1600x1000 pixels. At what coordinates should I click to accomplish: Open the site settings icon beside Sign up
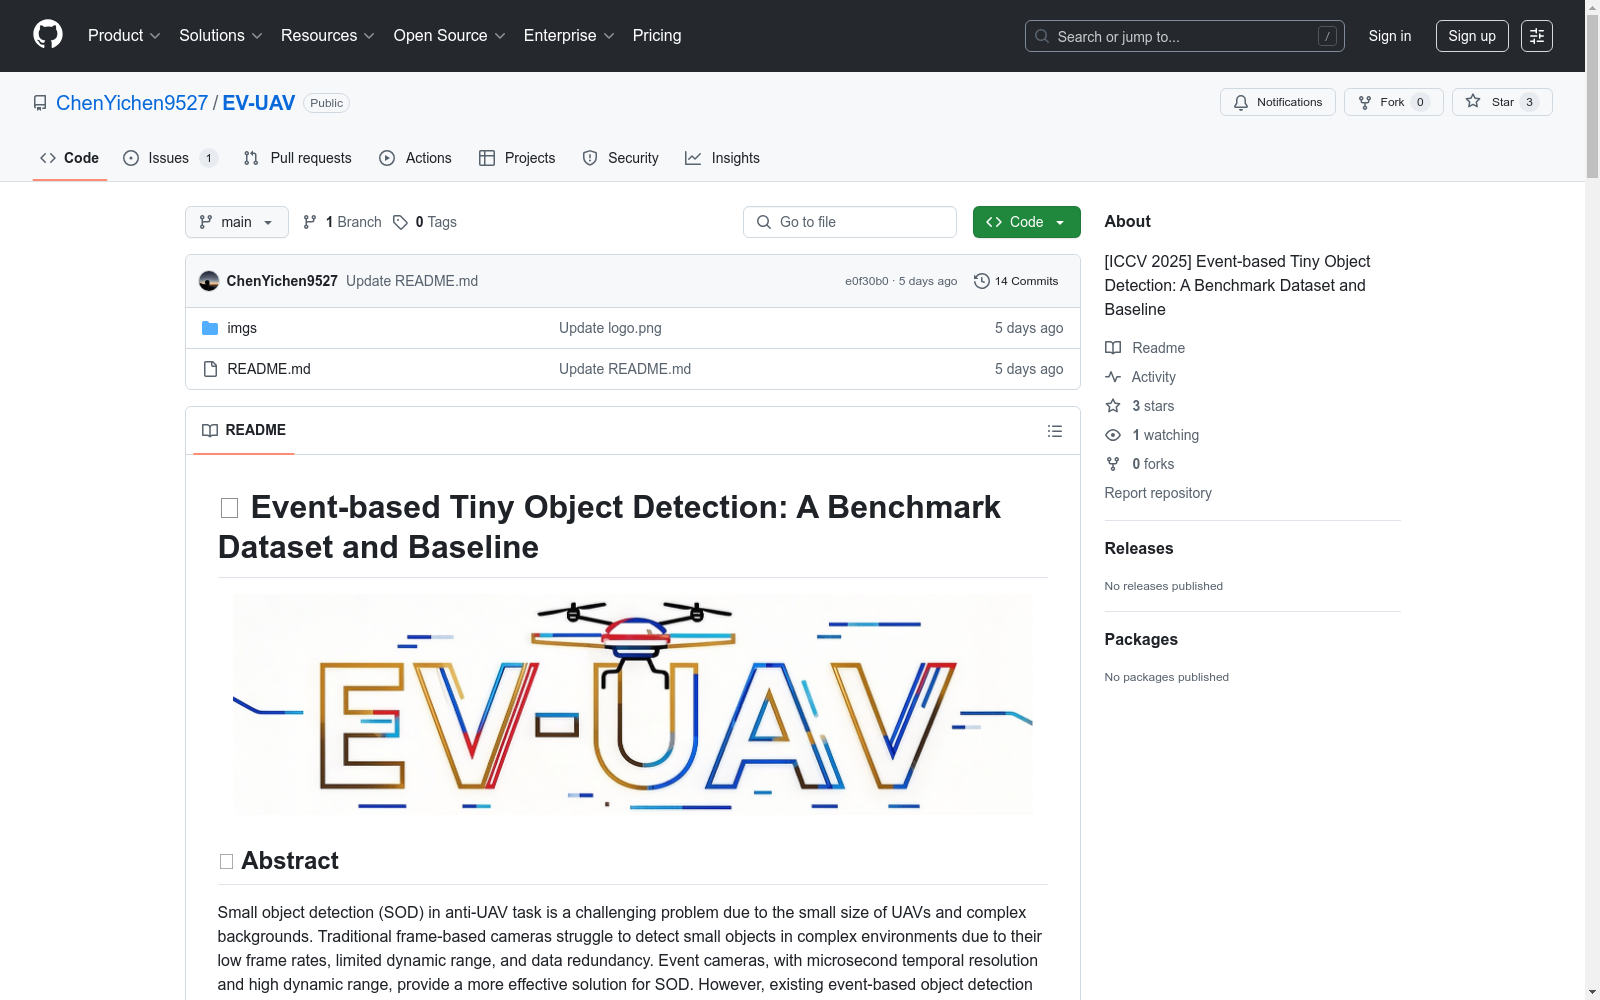tap(1537, 36)
